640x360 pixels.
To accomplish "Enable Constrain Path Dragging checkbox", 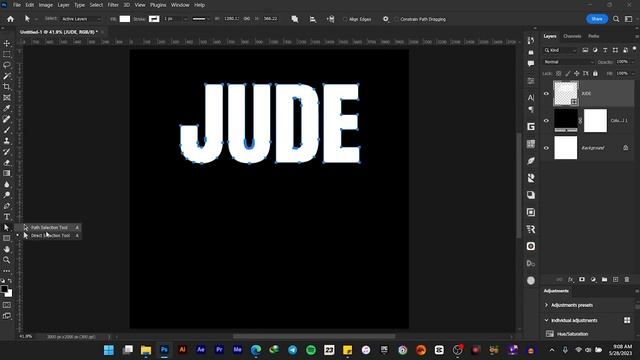I will click(x=396, y=19).
